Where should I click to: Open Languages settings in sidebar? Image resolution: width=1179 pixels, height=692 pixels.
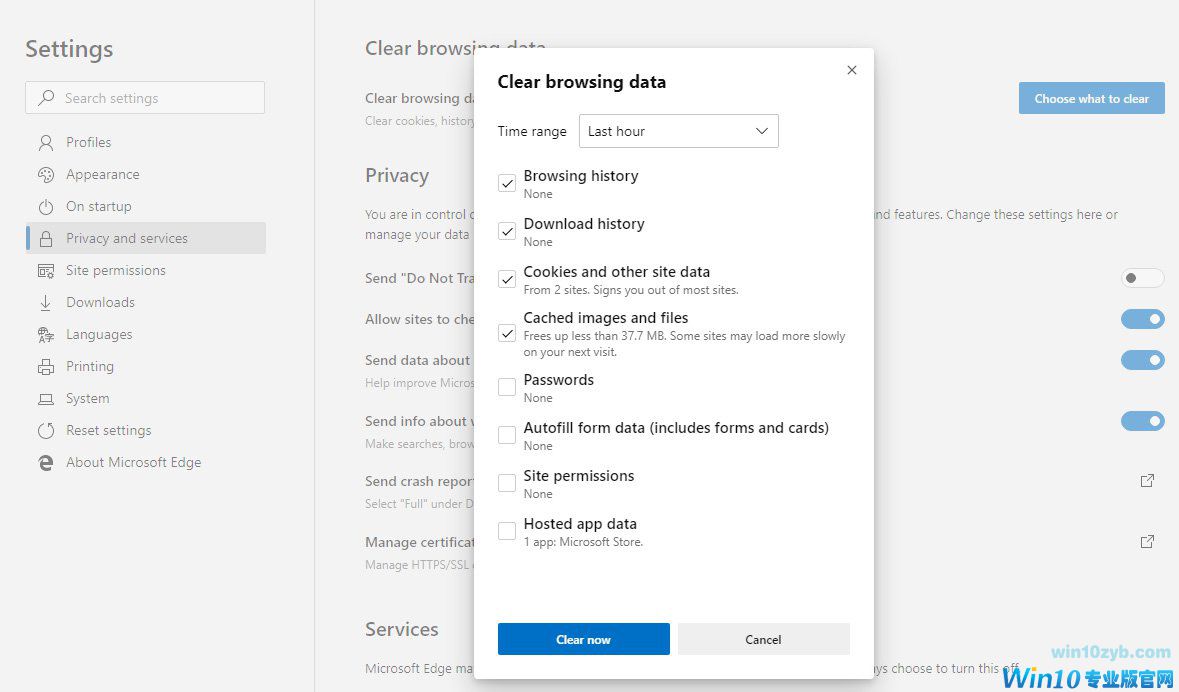pos(99,335)
